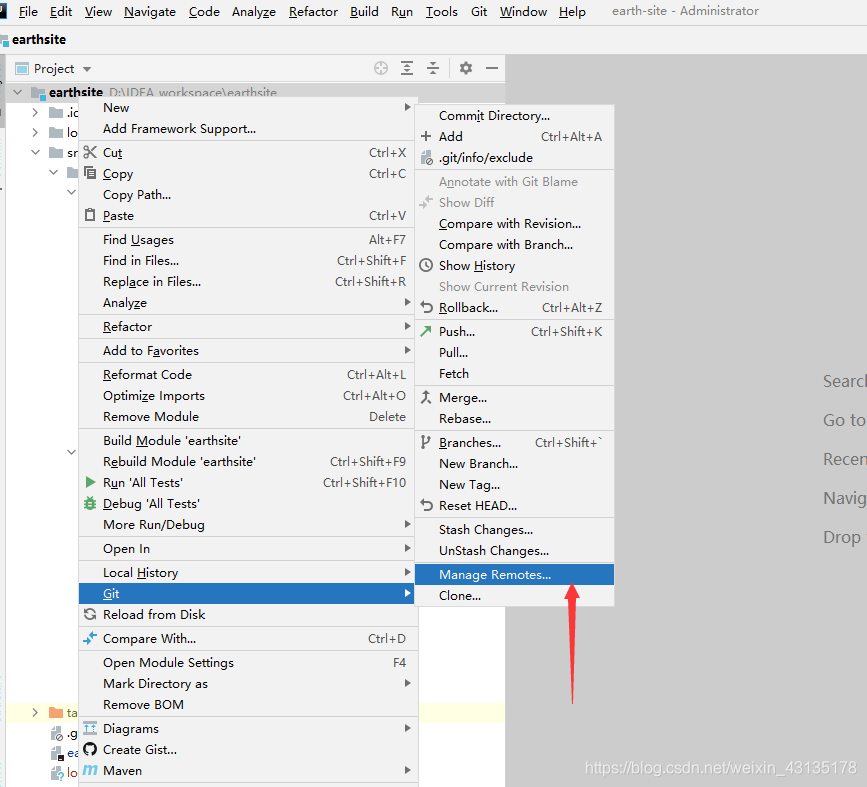Select Rebase... option
This screenshot has width=867, height=787.
click(x=514, y=419)
